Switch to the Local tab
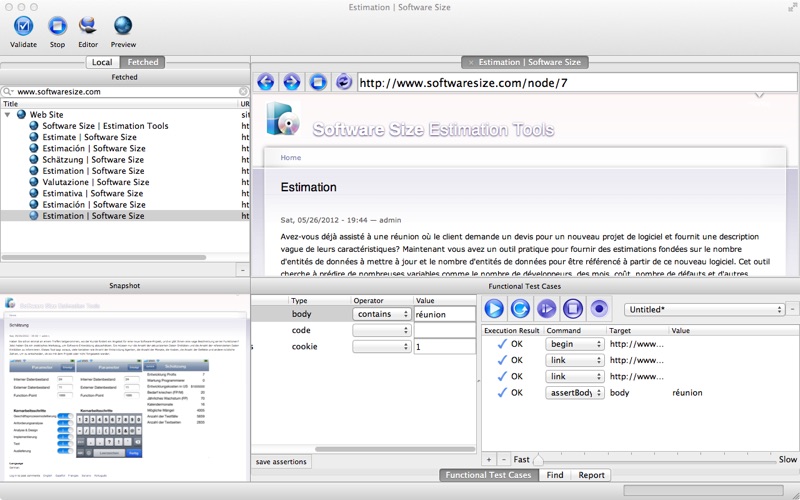Screen dimensions: 800x500 point(102,62)
